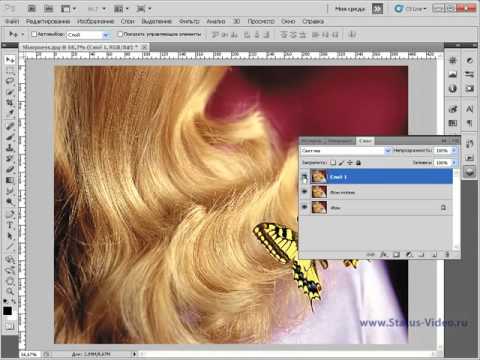Screen dimensions: 480x360
Task: Enable the Автовыбор checkbox
Action: pyautogui.click(x=34, y=34)
